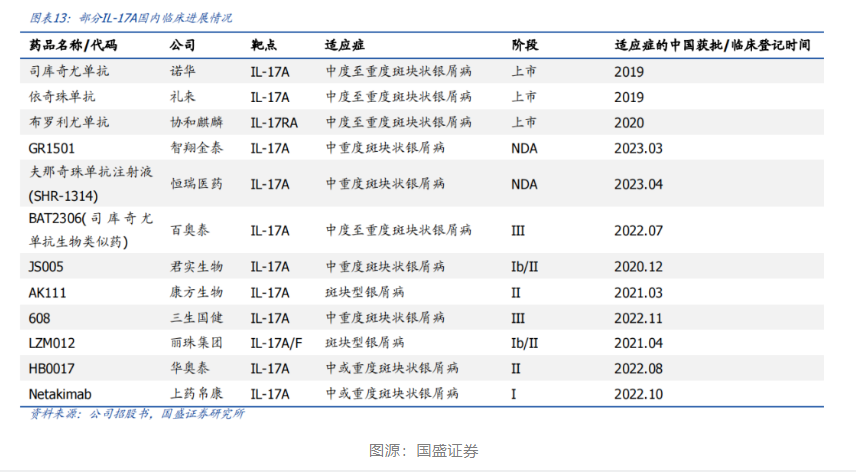Select column header 阶段
Screen dimensions: 856x473
click(x=525, y=45)
